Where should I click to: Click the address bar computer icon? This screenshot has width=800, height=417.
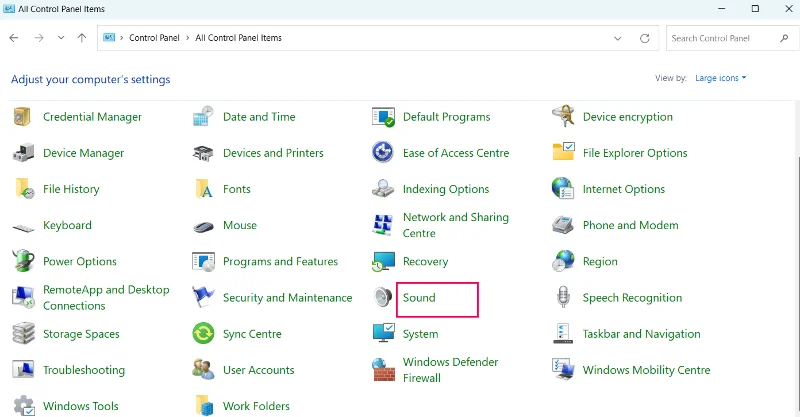point(109,37)
